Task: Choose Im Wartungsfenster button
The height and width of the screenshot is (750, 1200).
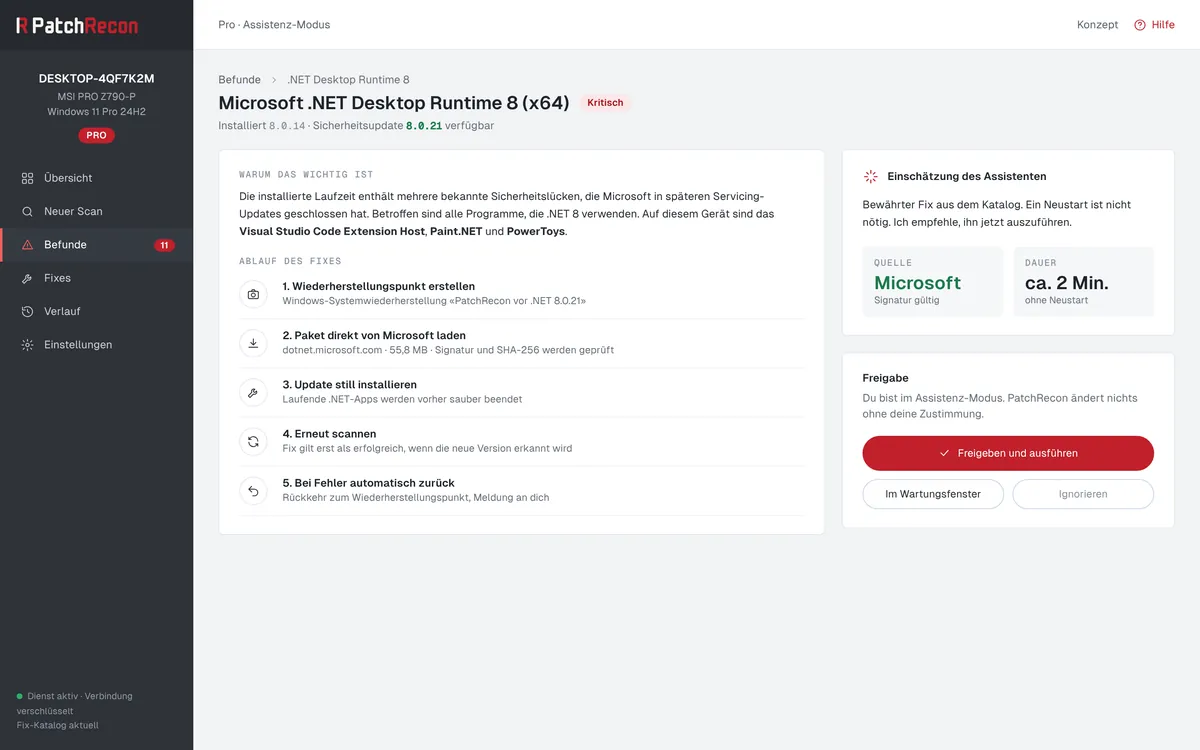Action: tap(933, 494)
